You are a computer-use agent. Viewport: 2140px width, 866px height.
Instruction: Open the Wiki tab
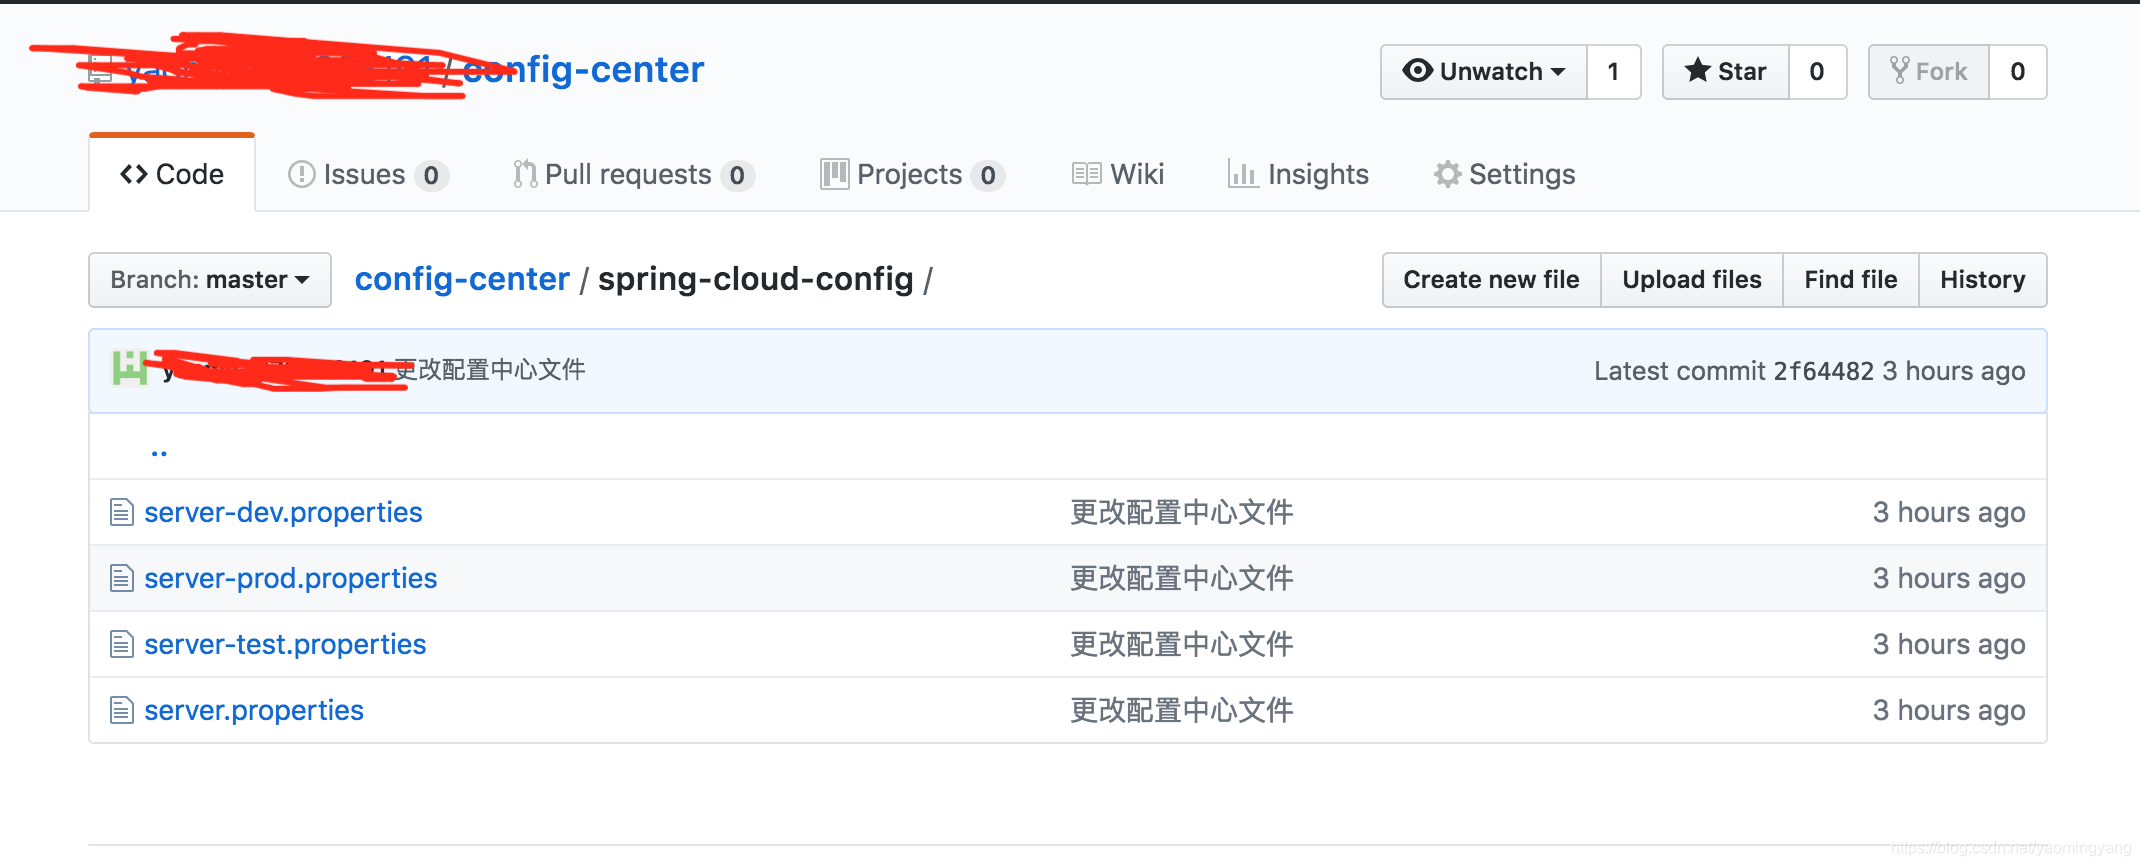tap(1118, 174)
